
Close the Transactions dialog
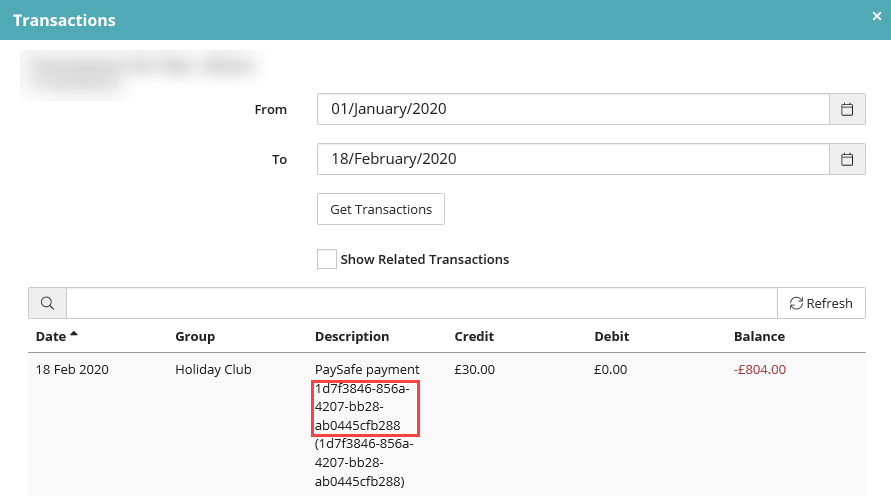(x=877, y=16)
